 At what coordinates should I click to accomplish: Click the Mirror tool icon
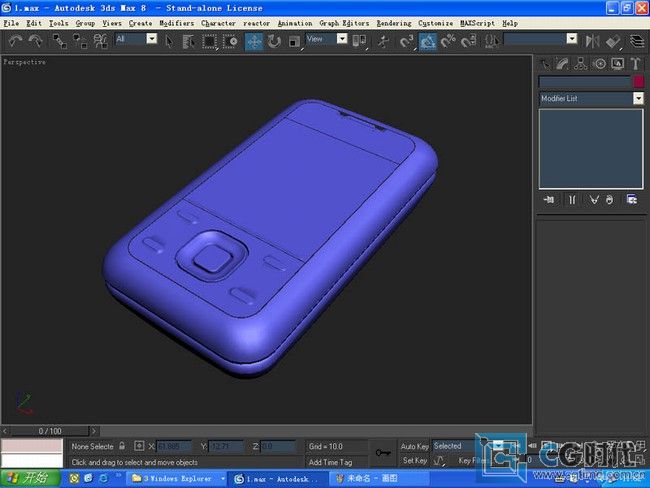(x=592, y=41)
